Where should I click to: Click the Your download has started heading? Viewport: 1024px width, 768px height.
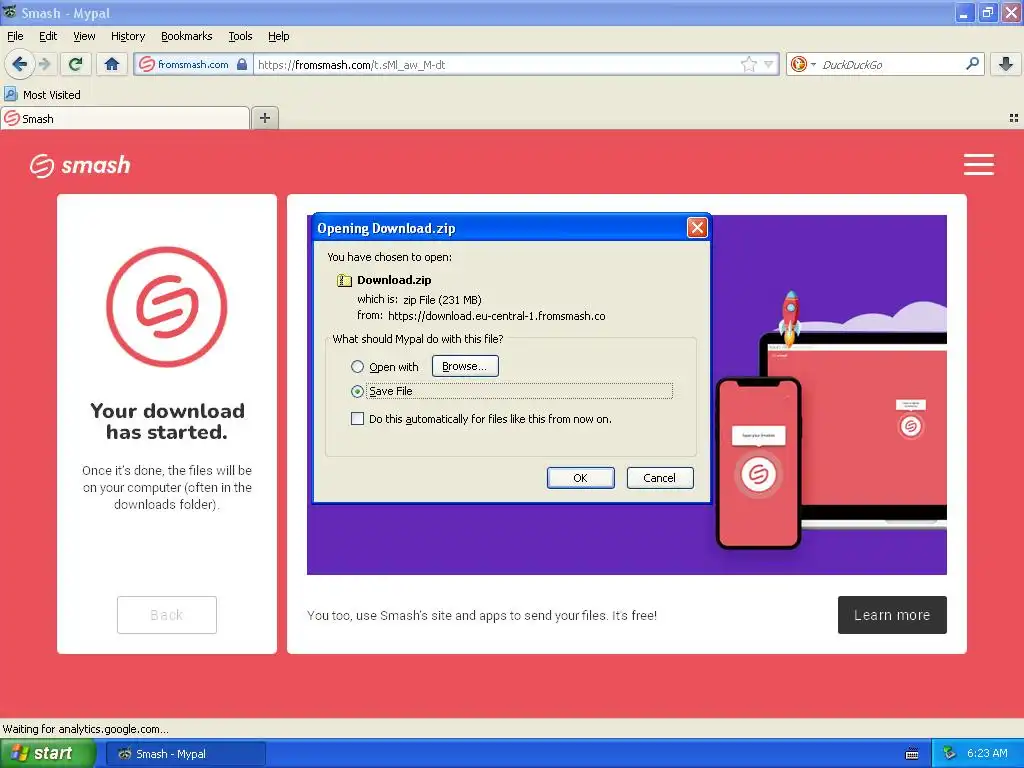(167, 421)
